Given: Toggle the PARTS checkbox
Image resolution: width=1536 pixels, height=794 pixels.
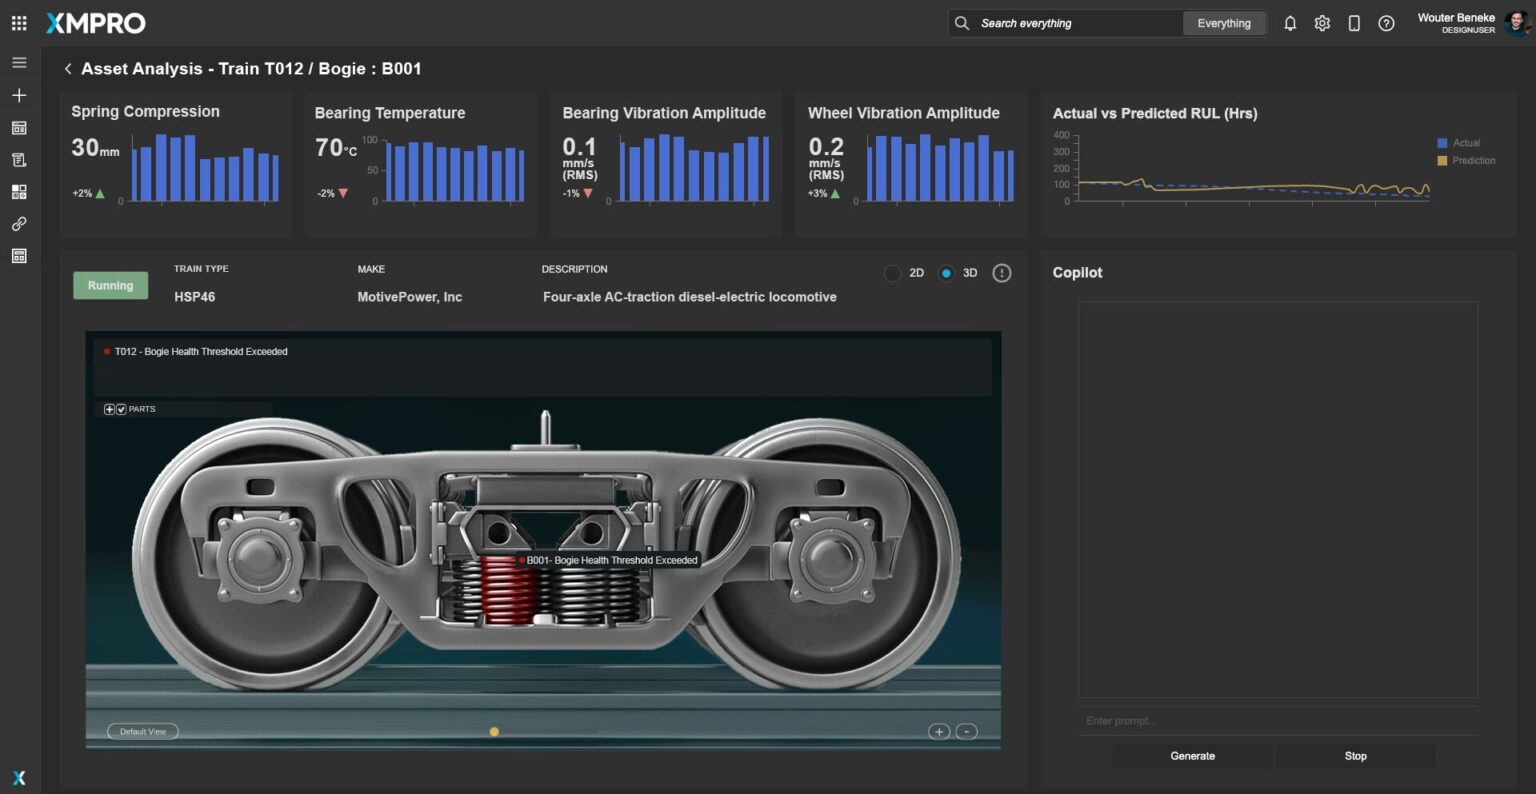Looking at the screenshot, I should point(121,409).
